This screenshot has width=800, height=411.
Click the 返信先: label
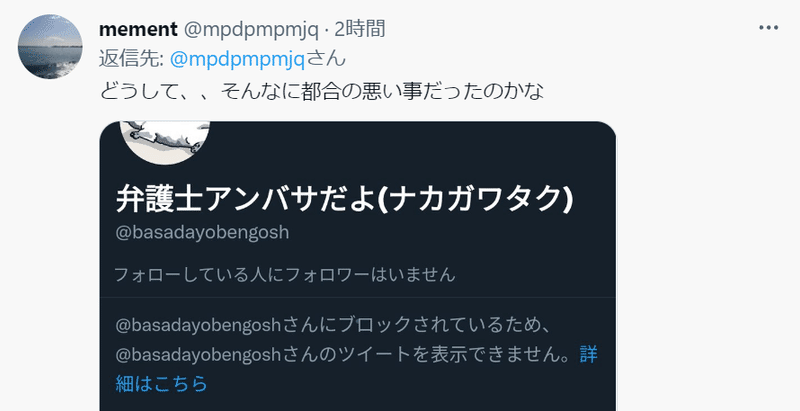point(131,59)
